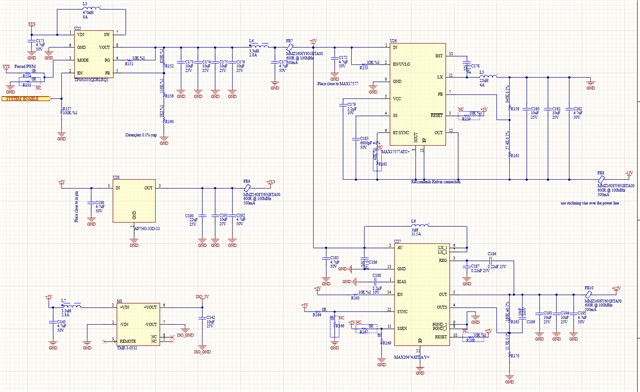Select capacitor C187 below the REG pin
The height and width of the screenshot is (392, 640).
tap(467, 266)
